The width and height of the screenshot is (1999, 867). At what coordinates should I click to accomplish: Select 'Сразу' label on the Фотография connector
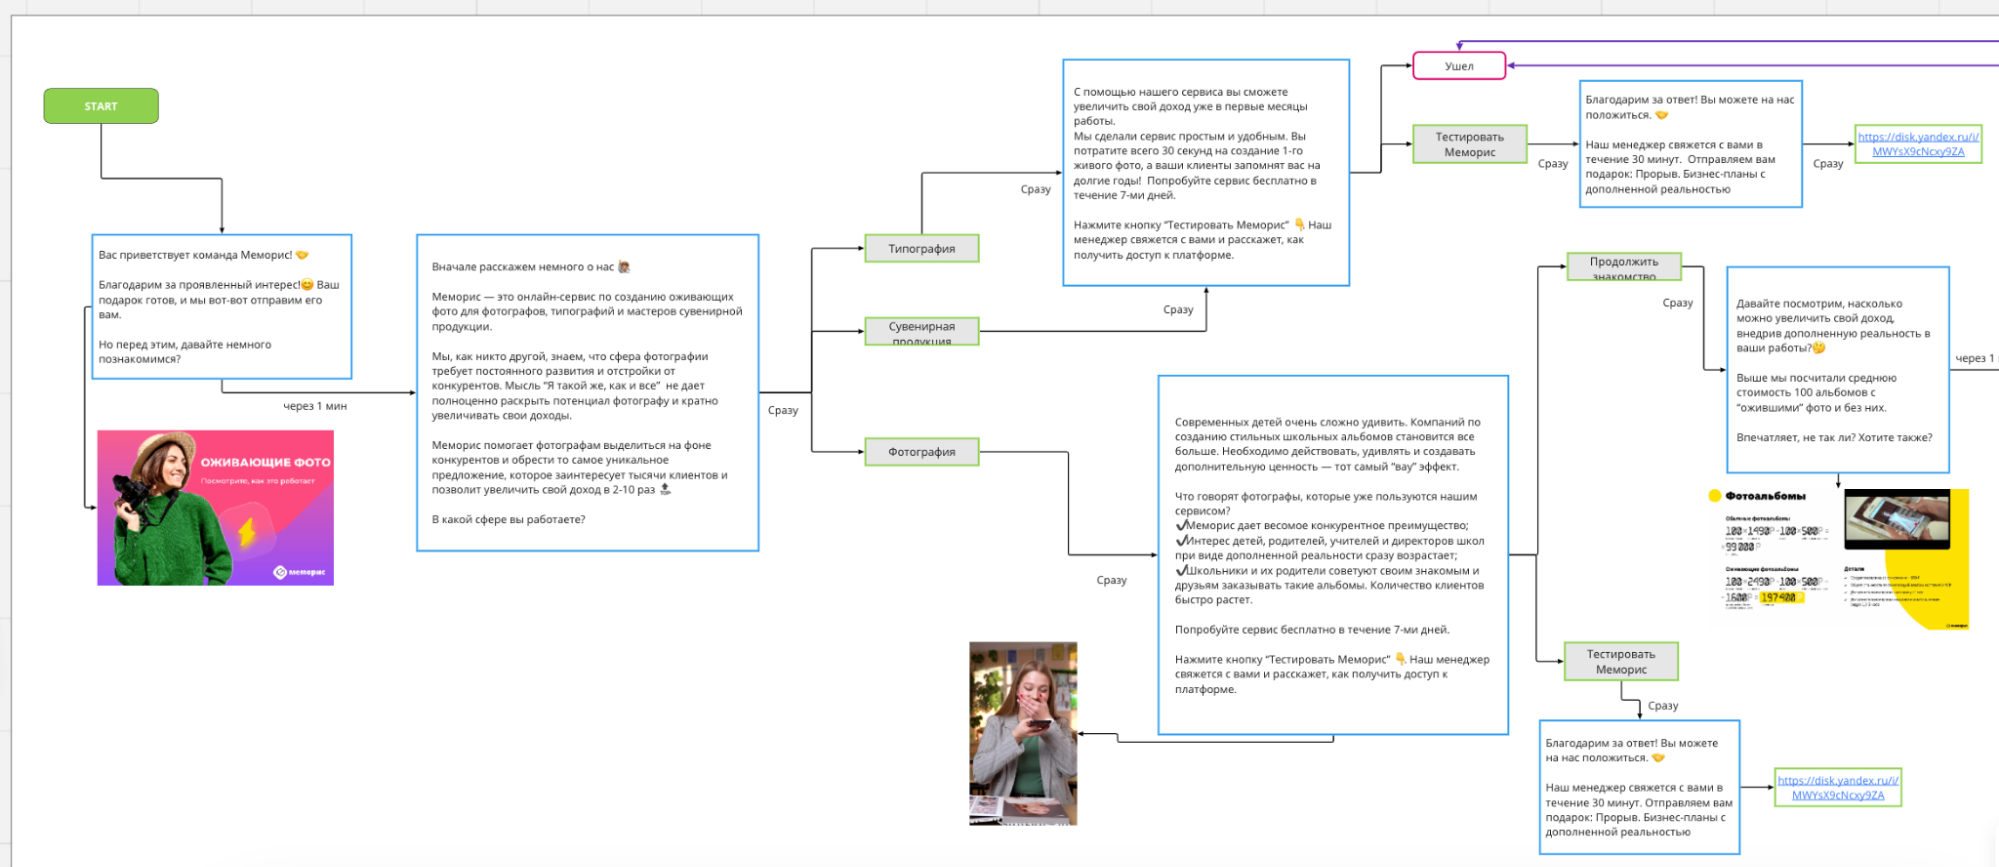[x=1112, y=580]
